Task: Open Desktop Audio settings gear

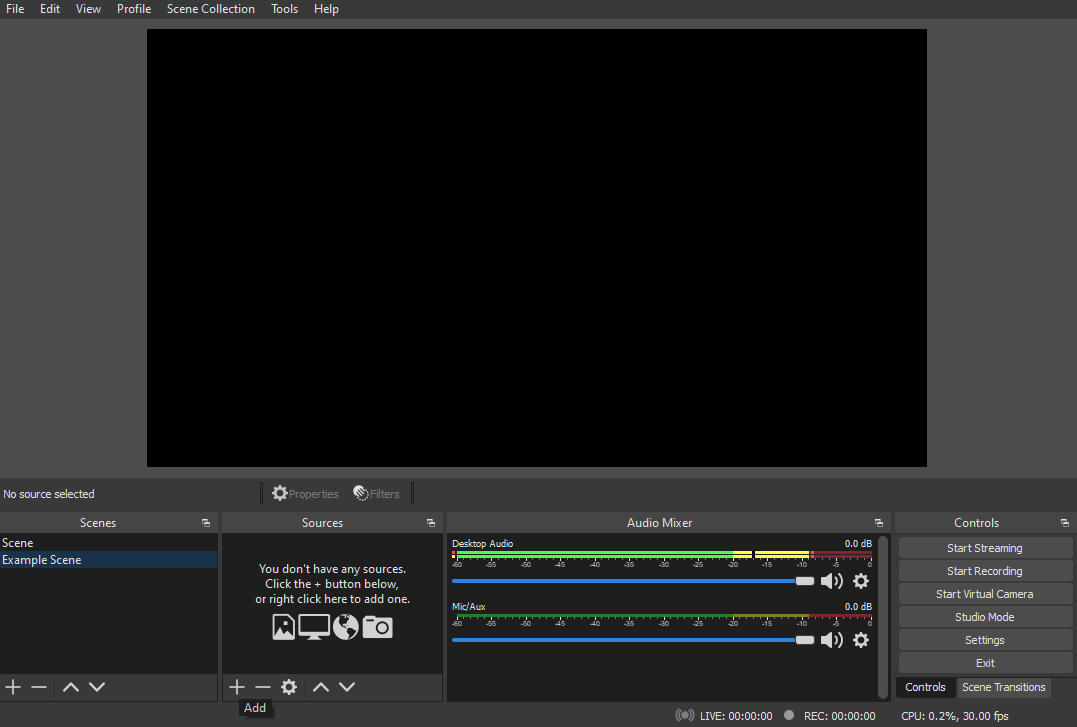Action: pos(861,581)
